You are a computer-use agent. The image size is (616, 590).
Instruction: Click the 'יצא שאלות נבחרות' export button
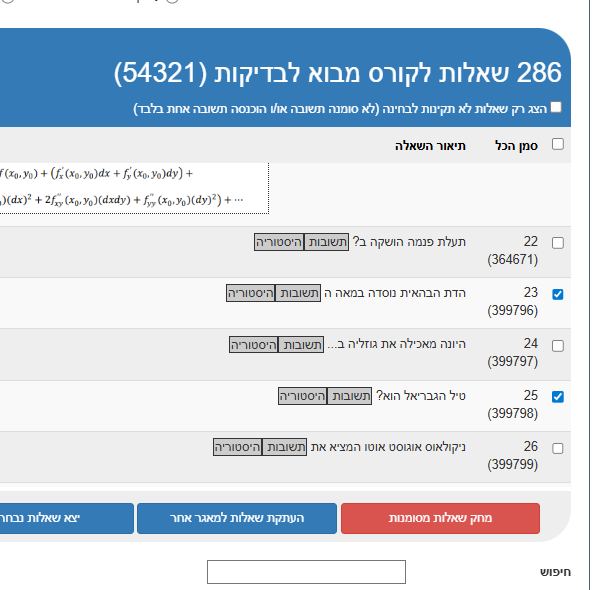[65, 518]
